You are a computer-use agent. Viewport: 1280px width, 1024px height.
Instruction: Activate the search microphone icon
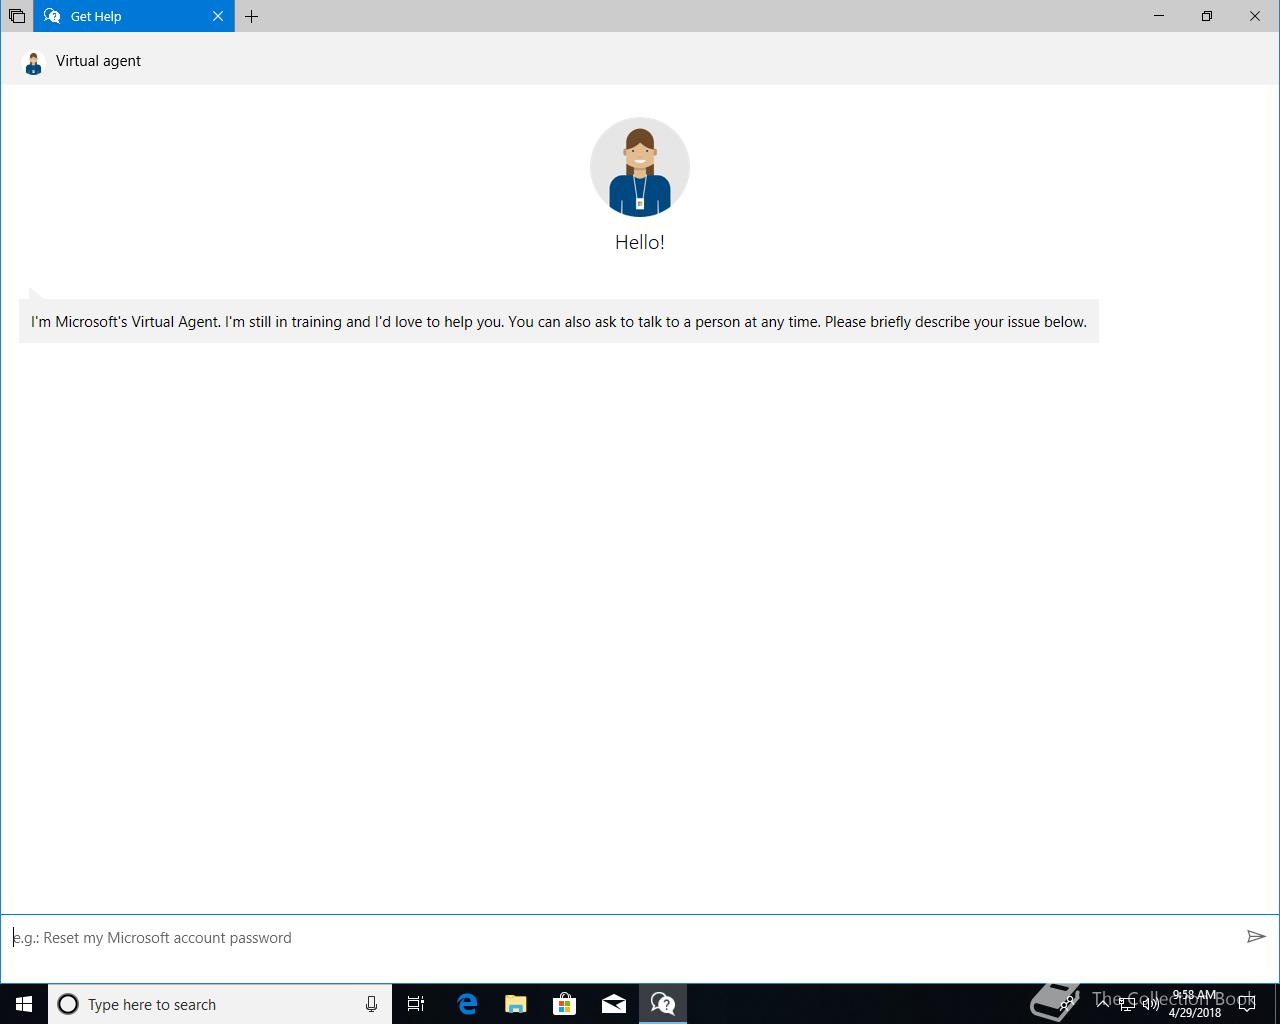(x=371, y=1004)
